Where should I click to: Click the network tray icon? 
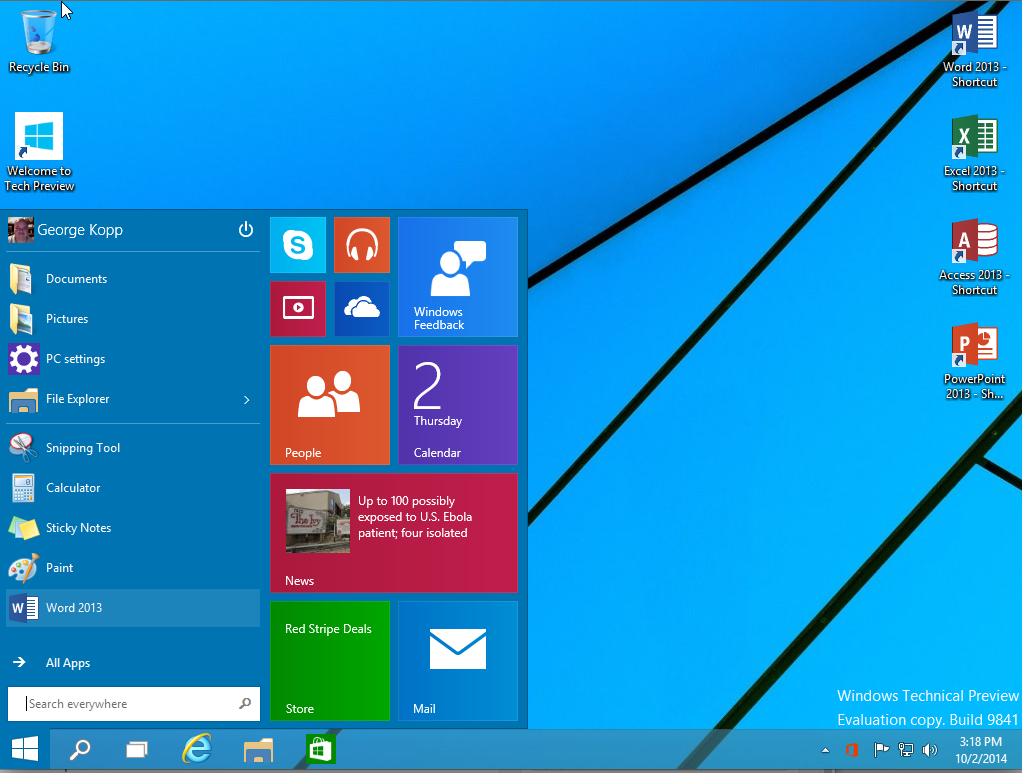click(x=906, y=750)
